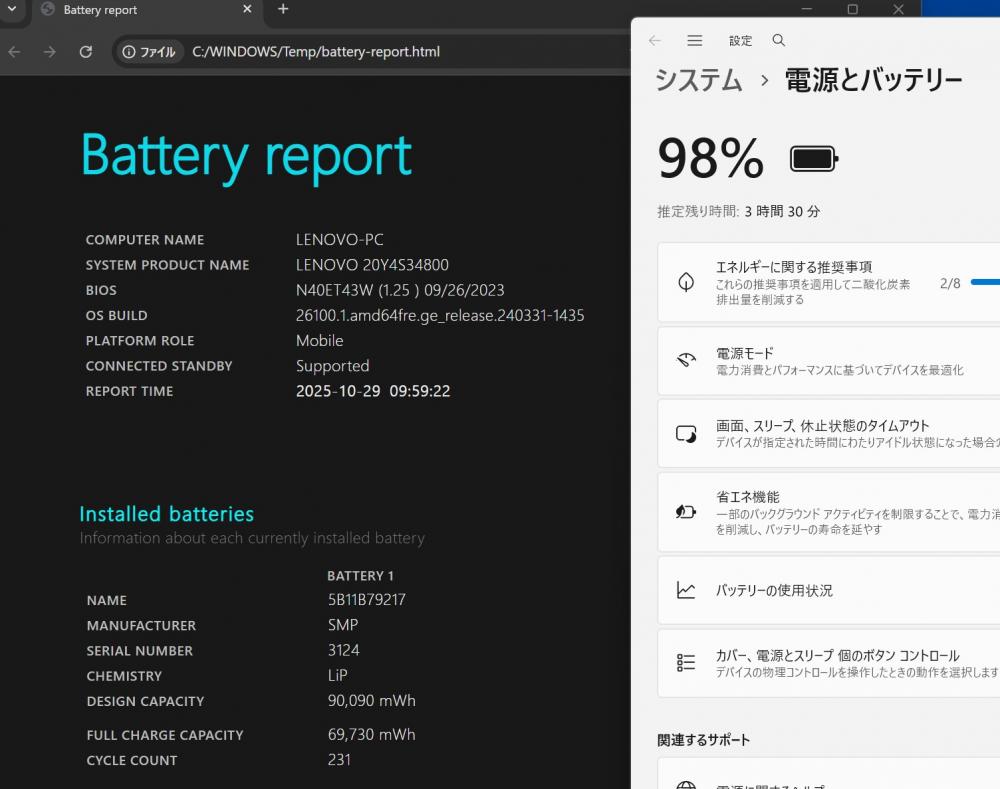
Task: Select the computer name LENOVO-PC
Action: pos(339,240)
